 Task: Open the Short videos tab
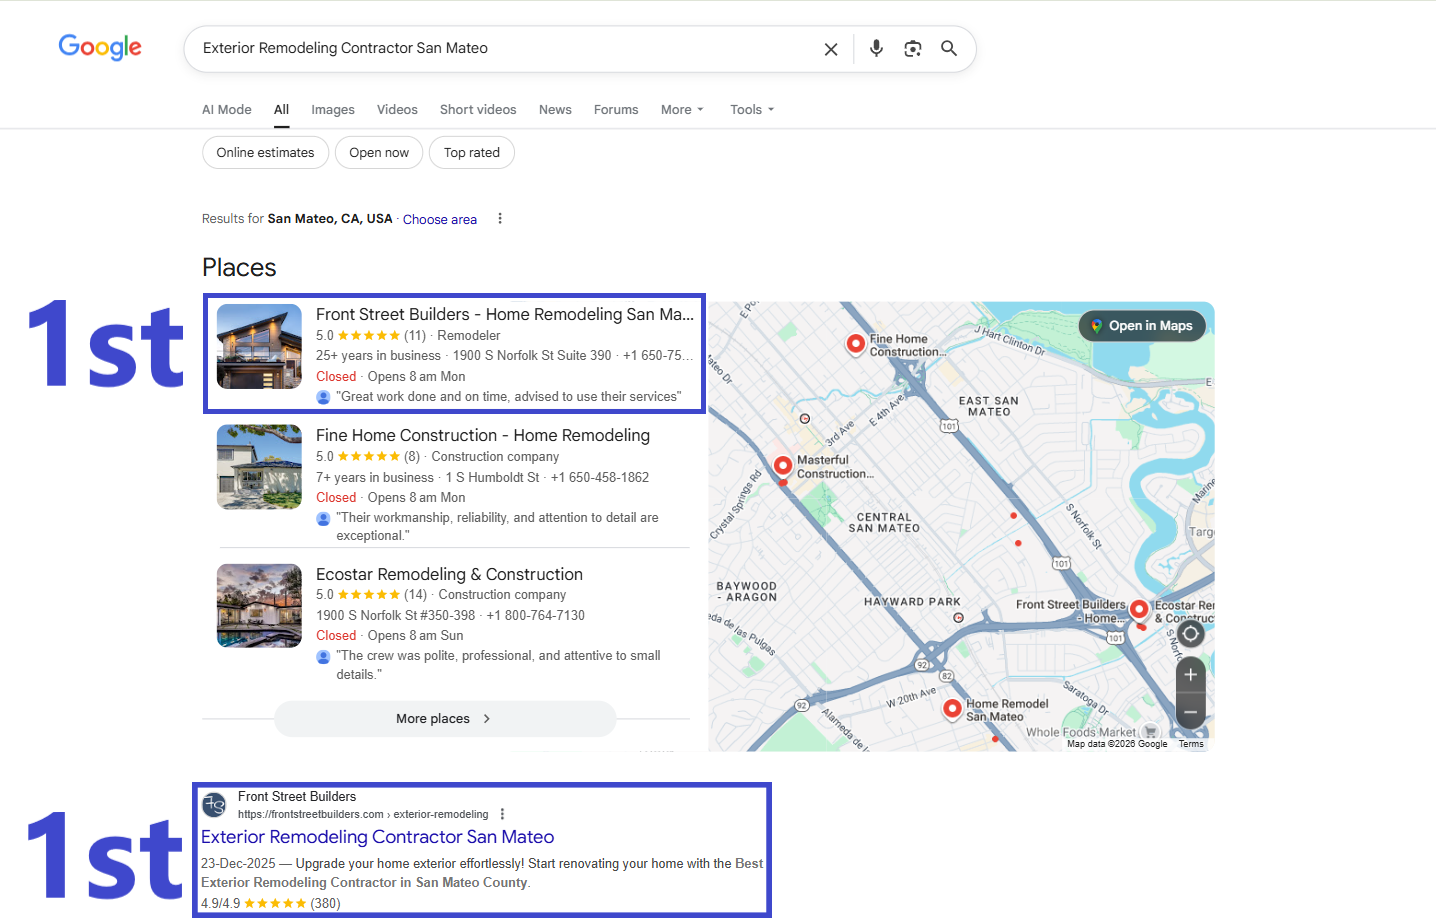[478, 110]
